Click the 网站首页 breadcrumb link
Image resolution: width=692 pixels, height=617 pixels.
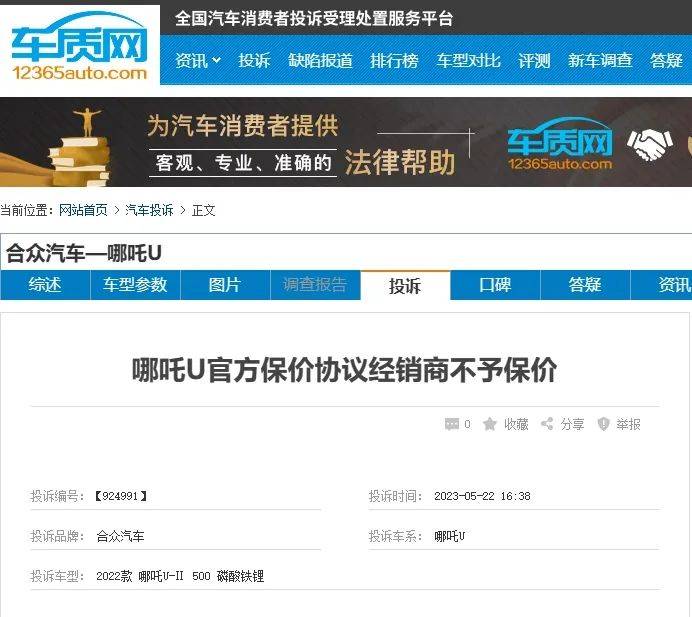(x=83, y=210)
